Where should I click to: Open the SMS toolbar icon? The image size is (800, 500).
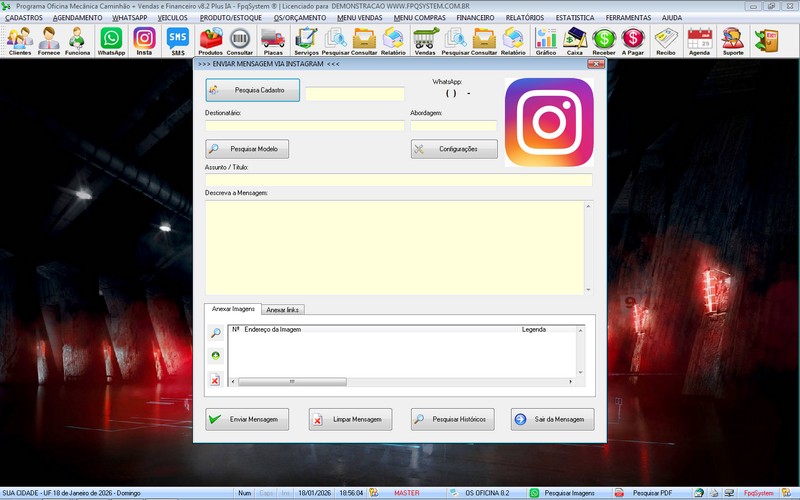tap(178, 41)
